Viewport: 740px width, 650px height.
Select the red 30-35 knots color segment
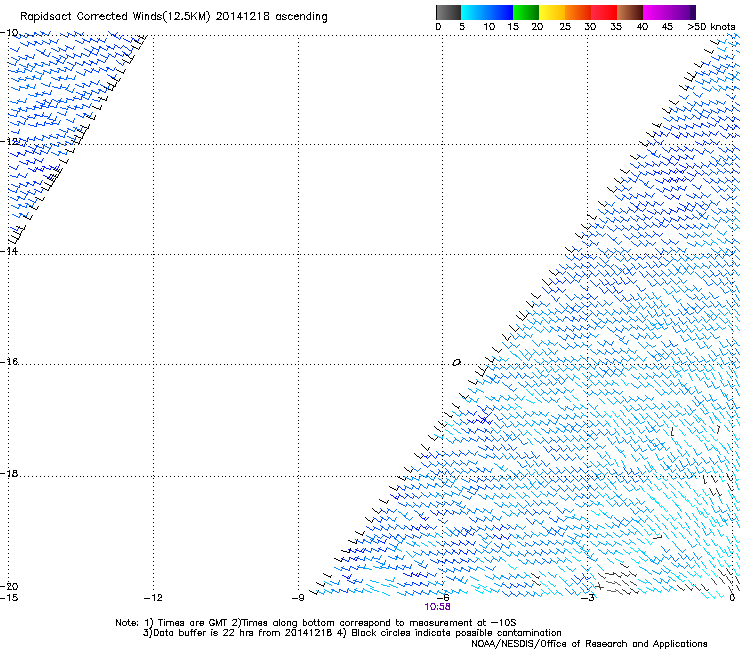tap(604, 12)
